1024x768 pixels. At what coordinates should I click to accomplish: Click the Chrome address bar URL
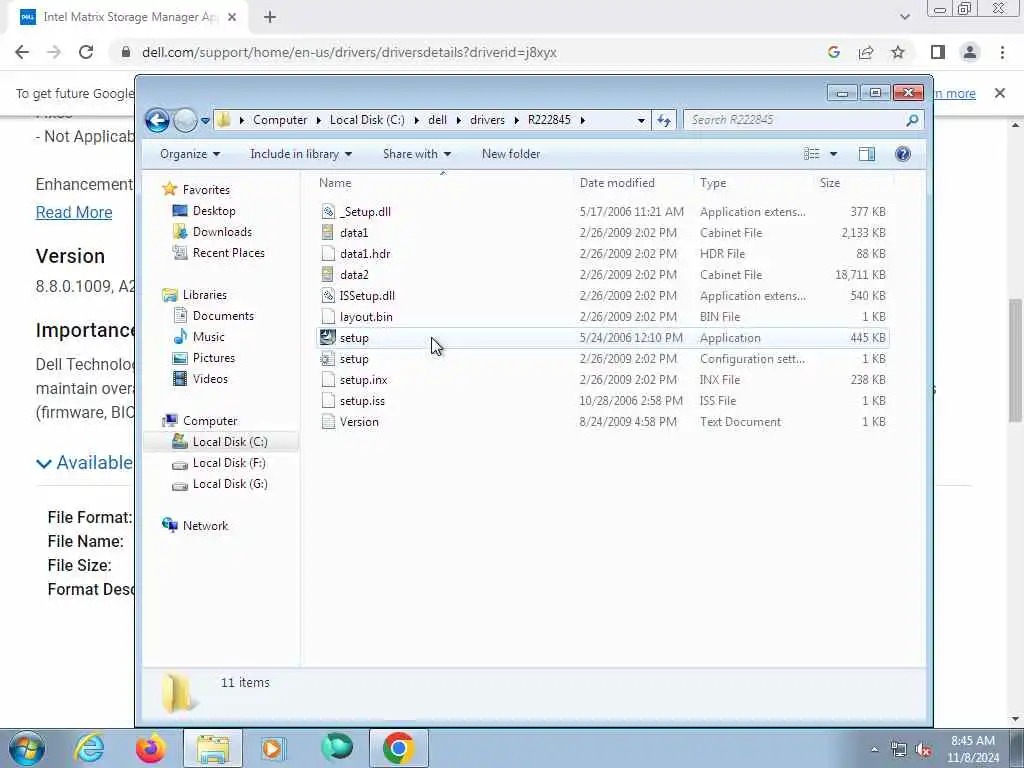coord(349,52)
